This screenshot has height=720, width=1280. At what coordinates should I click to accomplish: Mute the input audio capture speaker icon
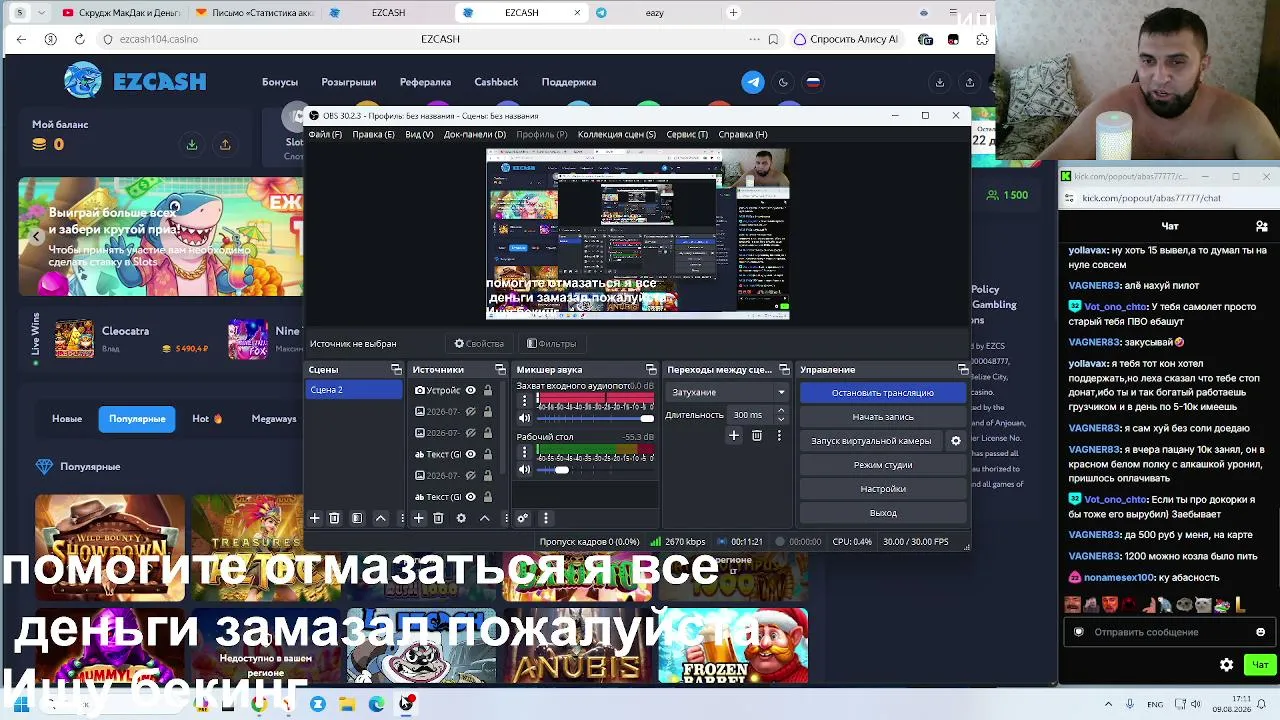click(x=524, y=418)
